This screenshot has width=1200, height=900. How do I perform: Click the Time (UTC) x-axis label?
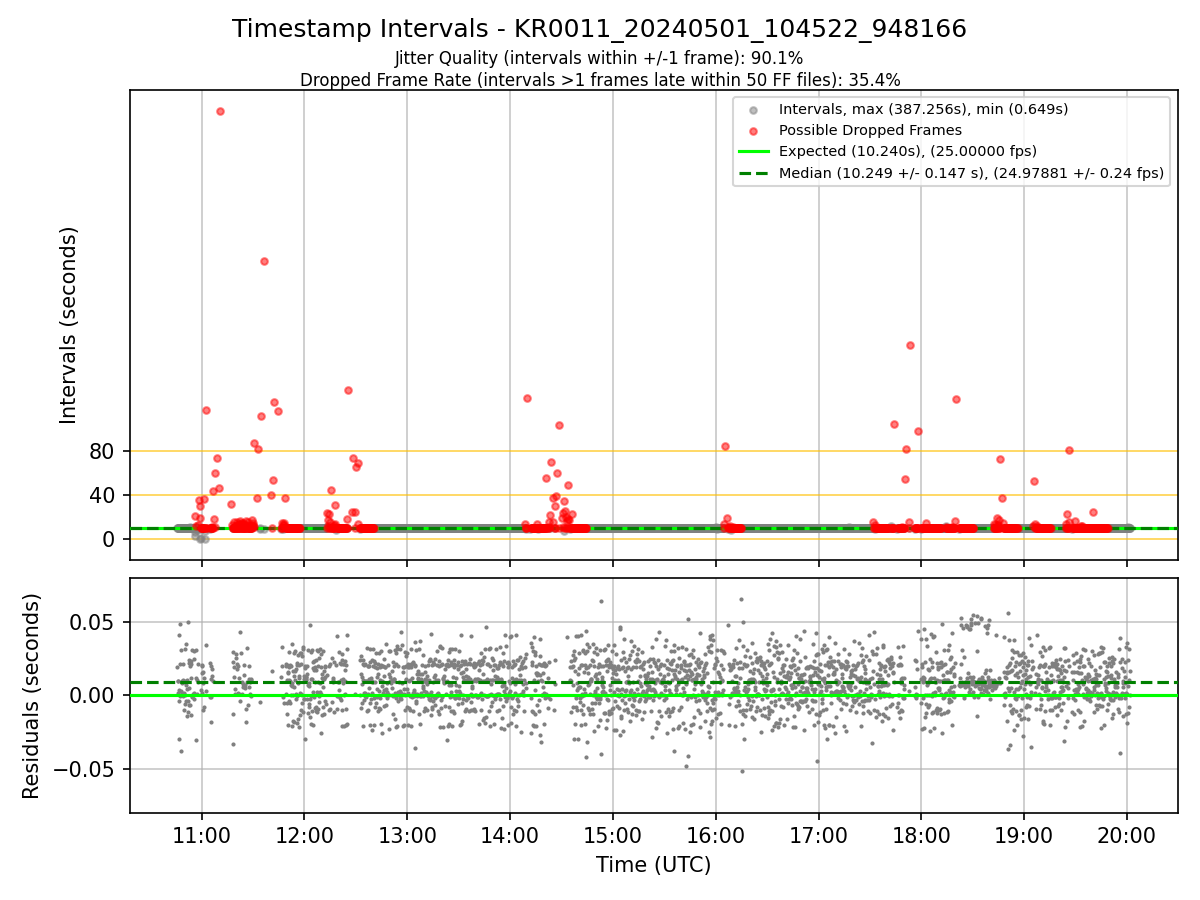[653, 865]
